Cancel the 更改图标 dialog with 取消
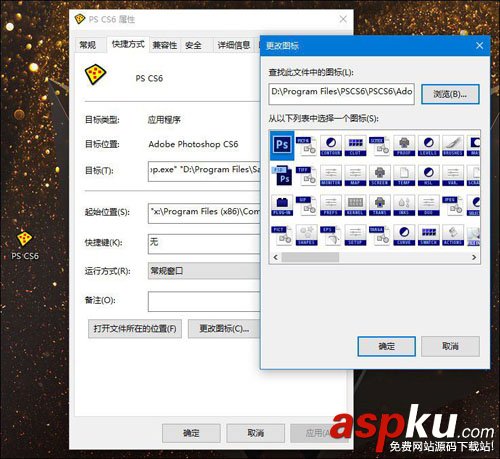Image resolution: width=500 pixels, height=459 pixels. pyautogui.click(x=450, y=346)
